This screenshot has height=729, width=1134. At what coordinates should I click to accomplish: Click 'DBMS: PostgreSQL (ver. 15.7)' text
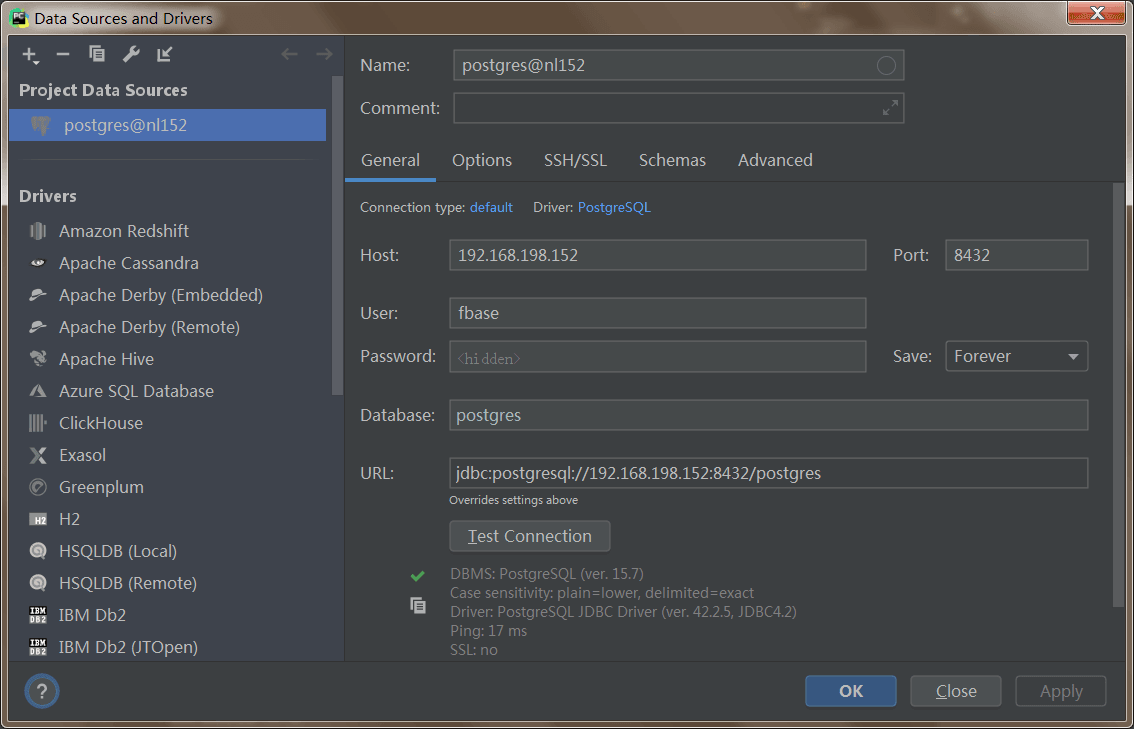[547, 574]
